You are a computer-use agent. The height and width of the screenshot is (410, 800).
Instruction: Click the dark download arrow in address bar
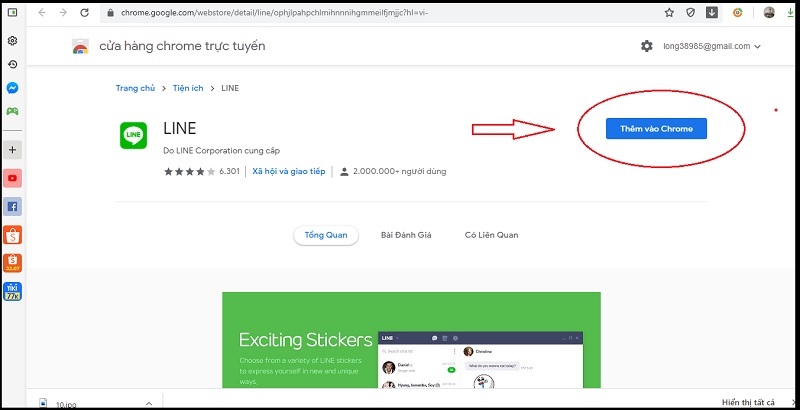pyautogui.click(x=712, y=12)
